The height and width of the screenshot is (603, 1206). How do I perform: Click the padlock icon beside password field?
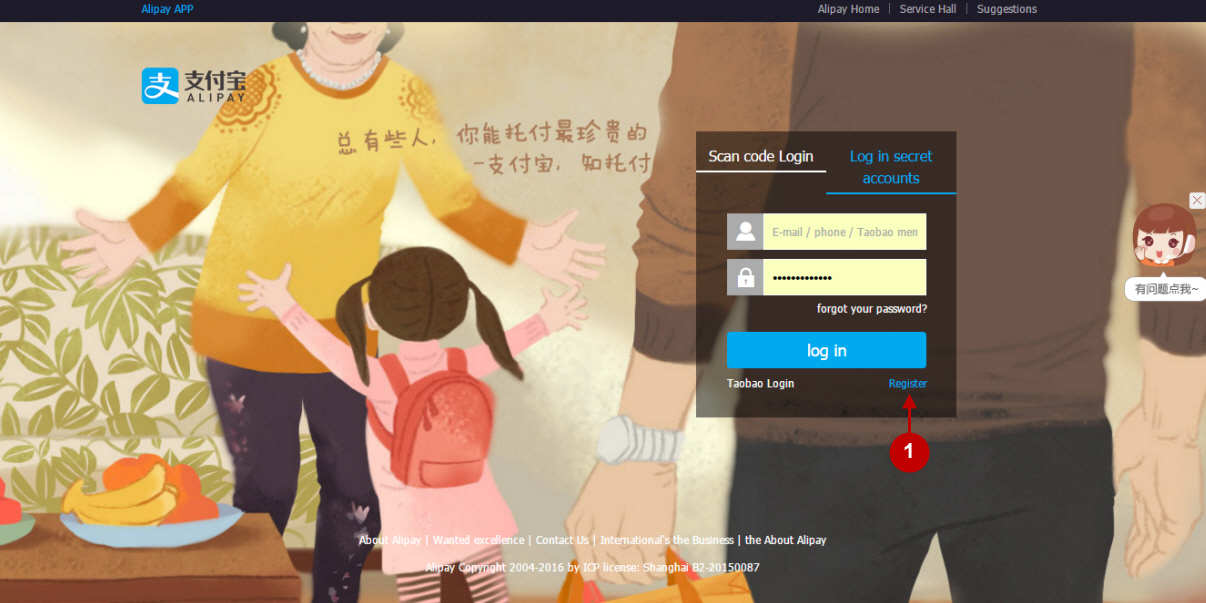[745, 278]
